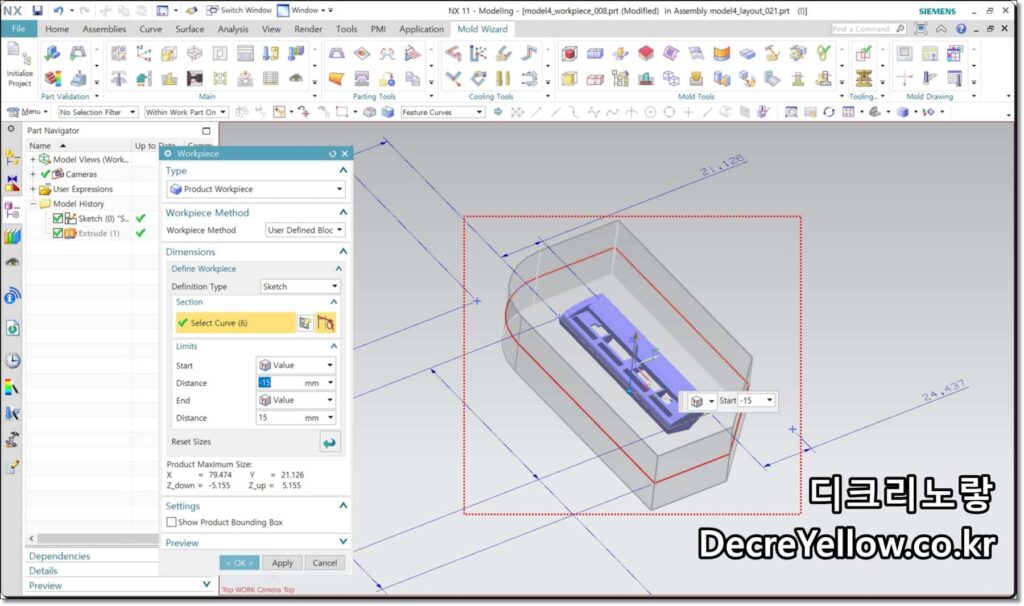Open the Reuse Library books icon in the resource bar
This screenshot has height=606, width=1024.
[x=12, y=237]
